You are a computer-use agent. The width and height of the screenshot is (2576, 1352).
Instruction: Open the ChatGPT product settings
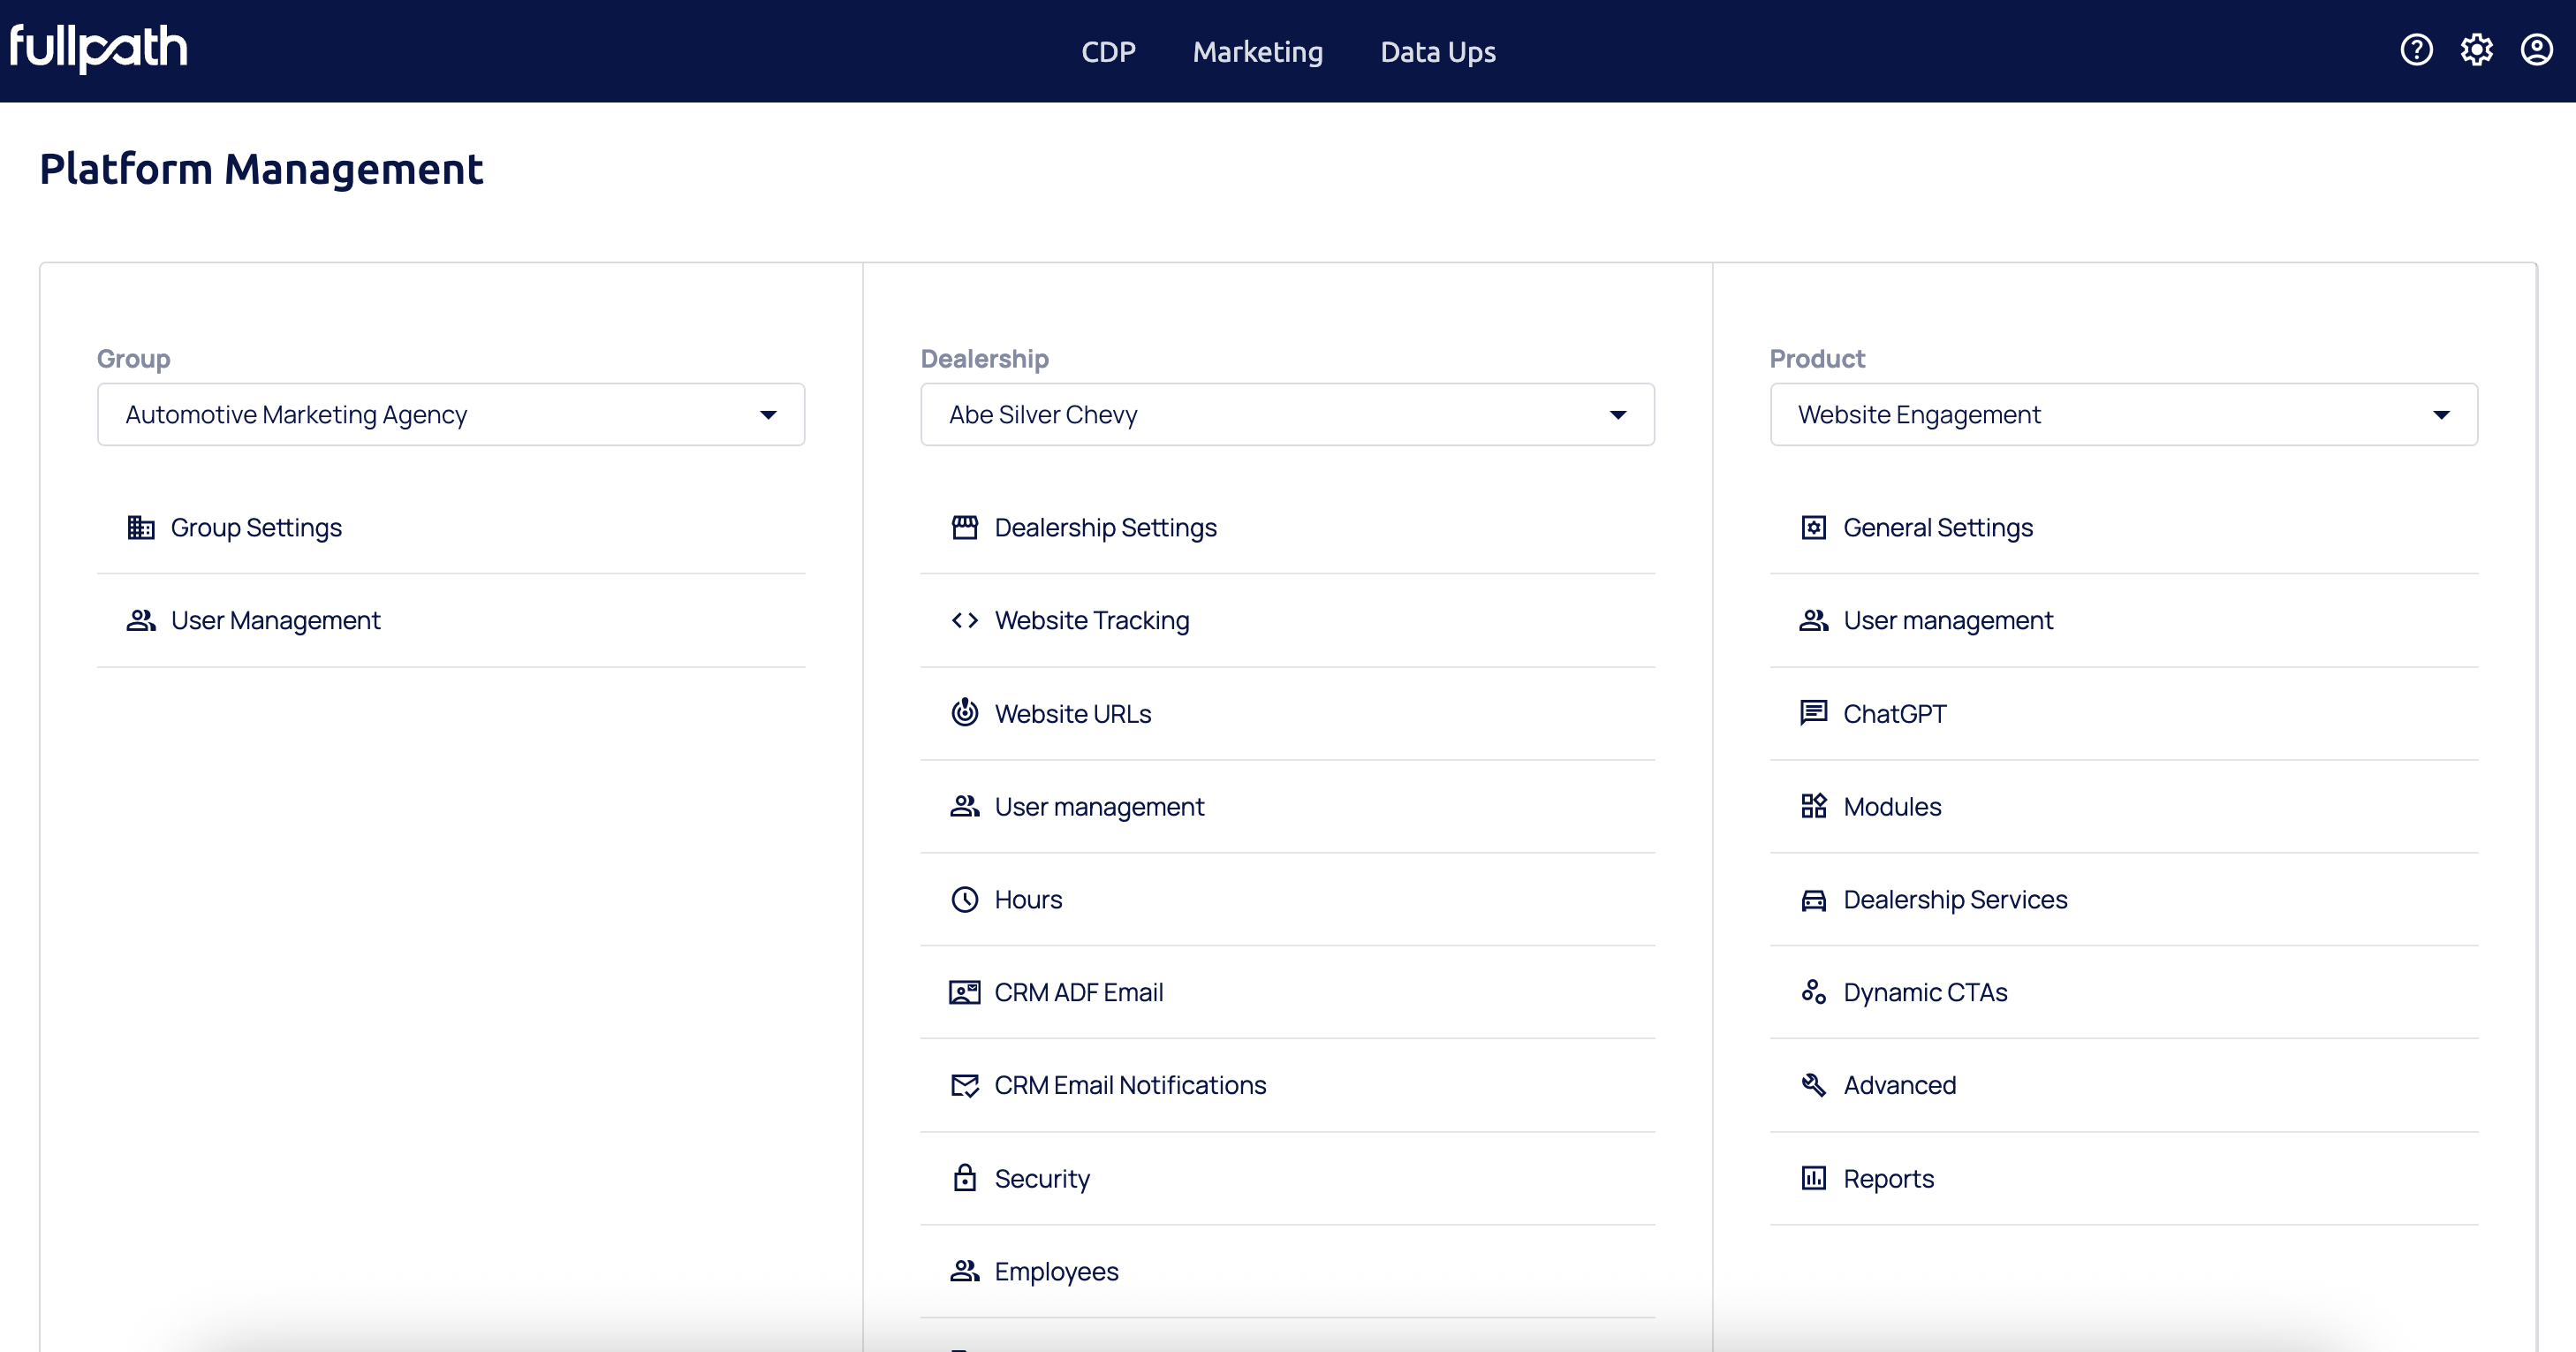coord(1894,714)
